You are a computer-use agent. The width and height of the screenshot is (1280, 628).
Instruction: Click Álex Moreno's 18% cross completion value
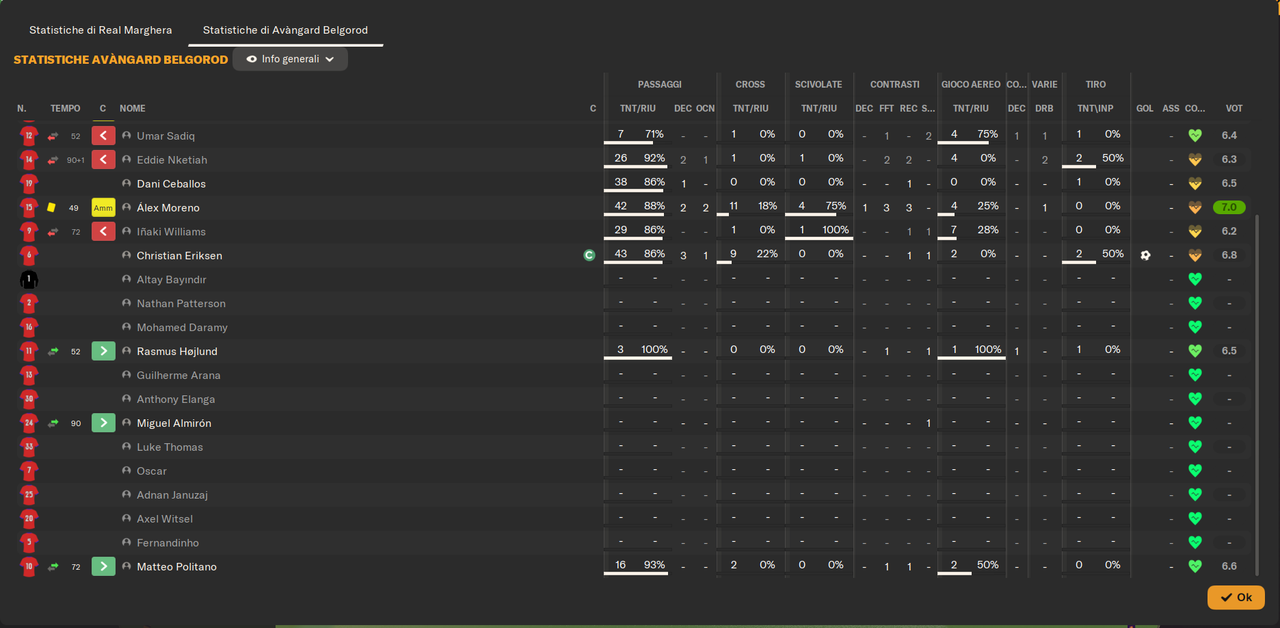coord(767,206)
